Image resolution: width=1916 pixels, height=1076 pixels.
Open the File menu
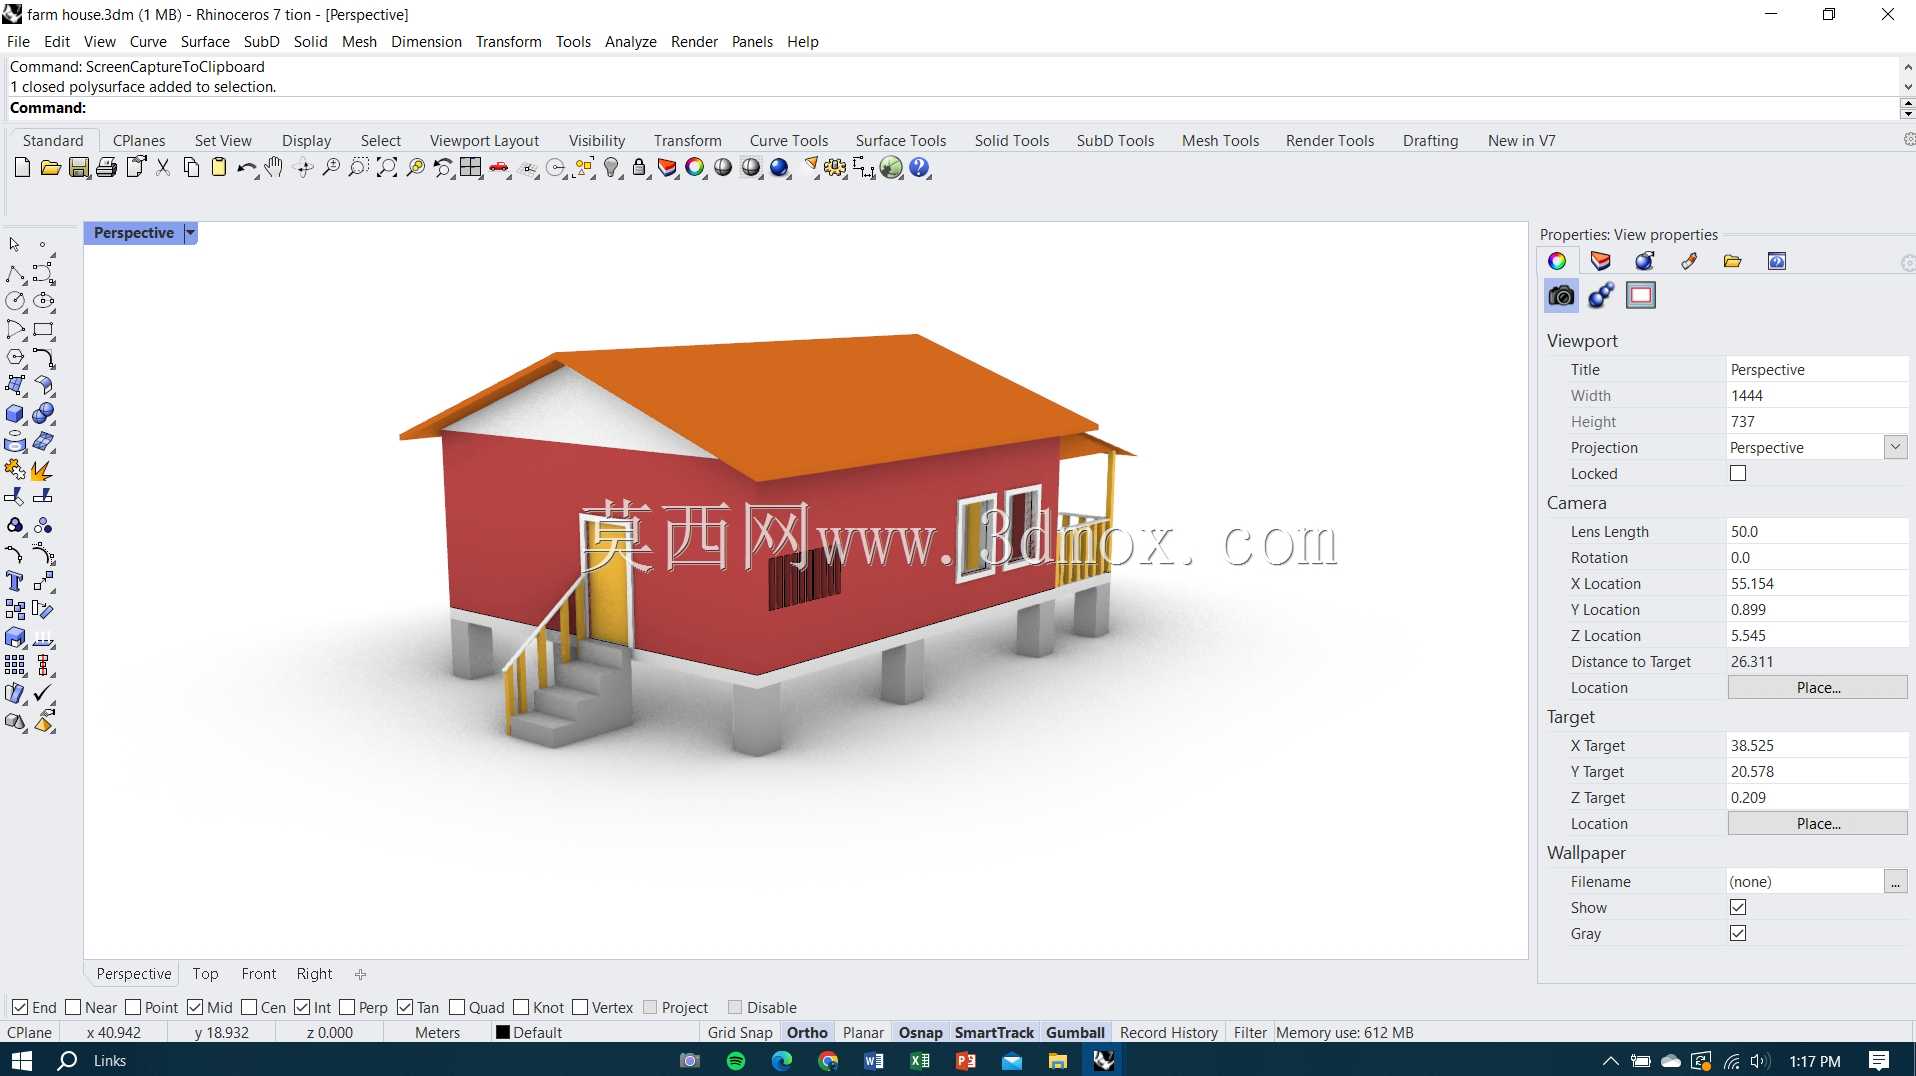(x=18, y=42)
